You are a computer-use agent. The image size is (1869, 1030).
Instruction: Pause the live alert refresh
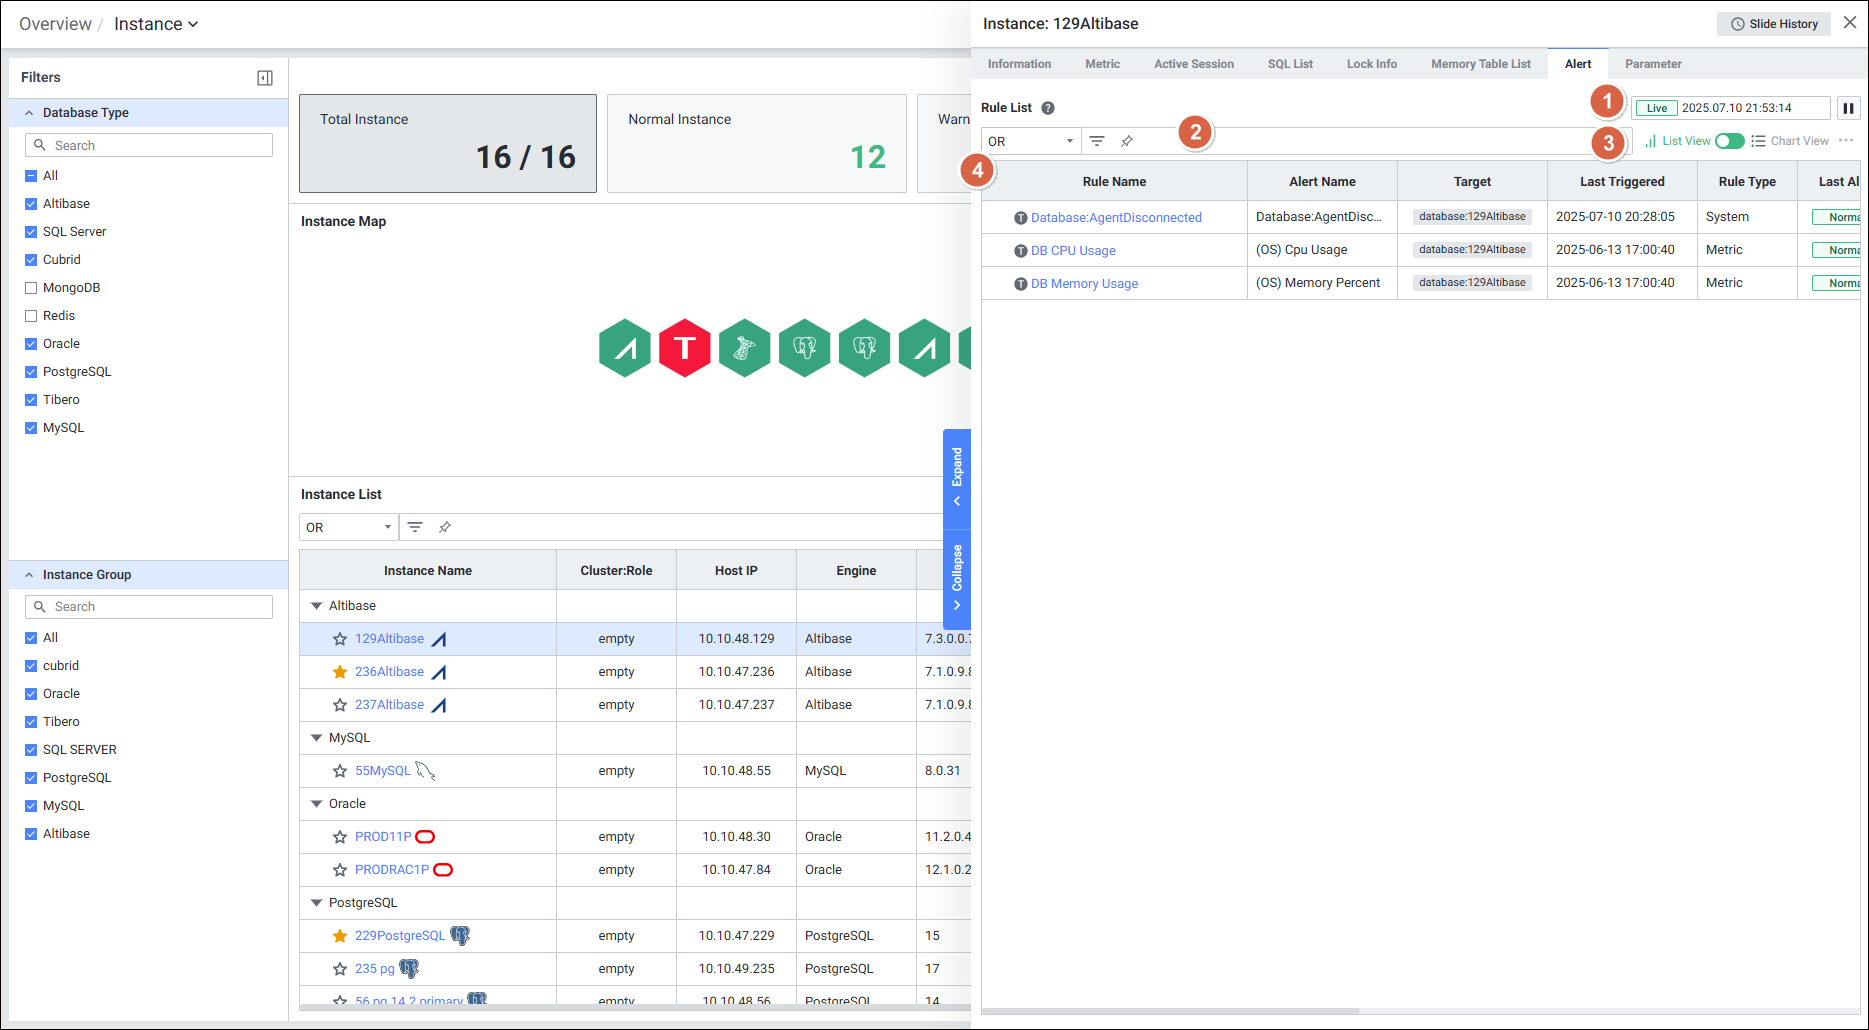[1848, 108]
